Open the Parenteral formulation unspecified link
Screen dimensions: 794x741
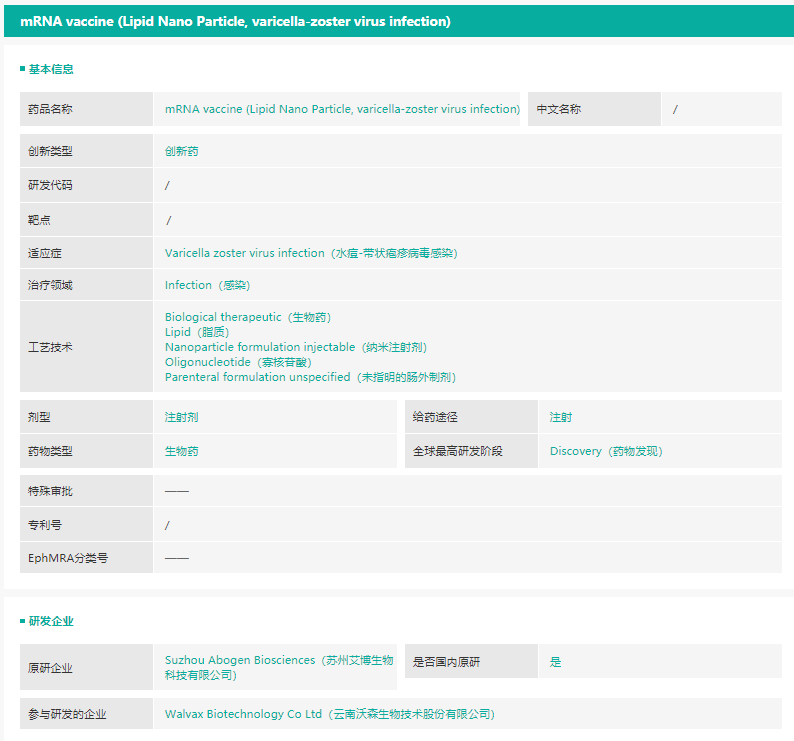click(x=310, y=377)
